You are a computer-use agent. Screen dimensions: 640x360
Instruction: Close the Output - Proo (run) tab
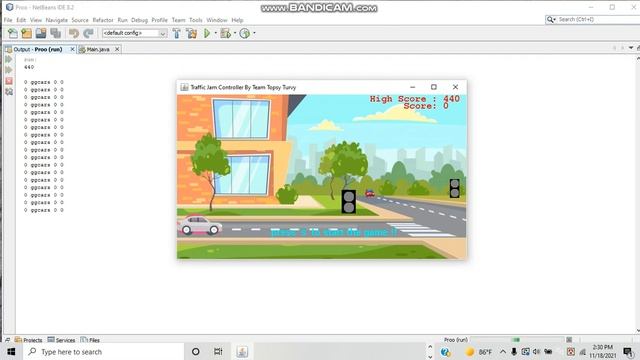[x=72, y=49]
